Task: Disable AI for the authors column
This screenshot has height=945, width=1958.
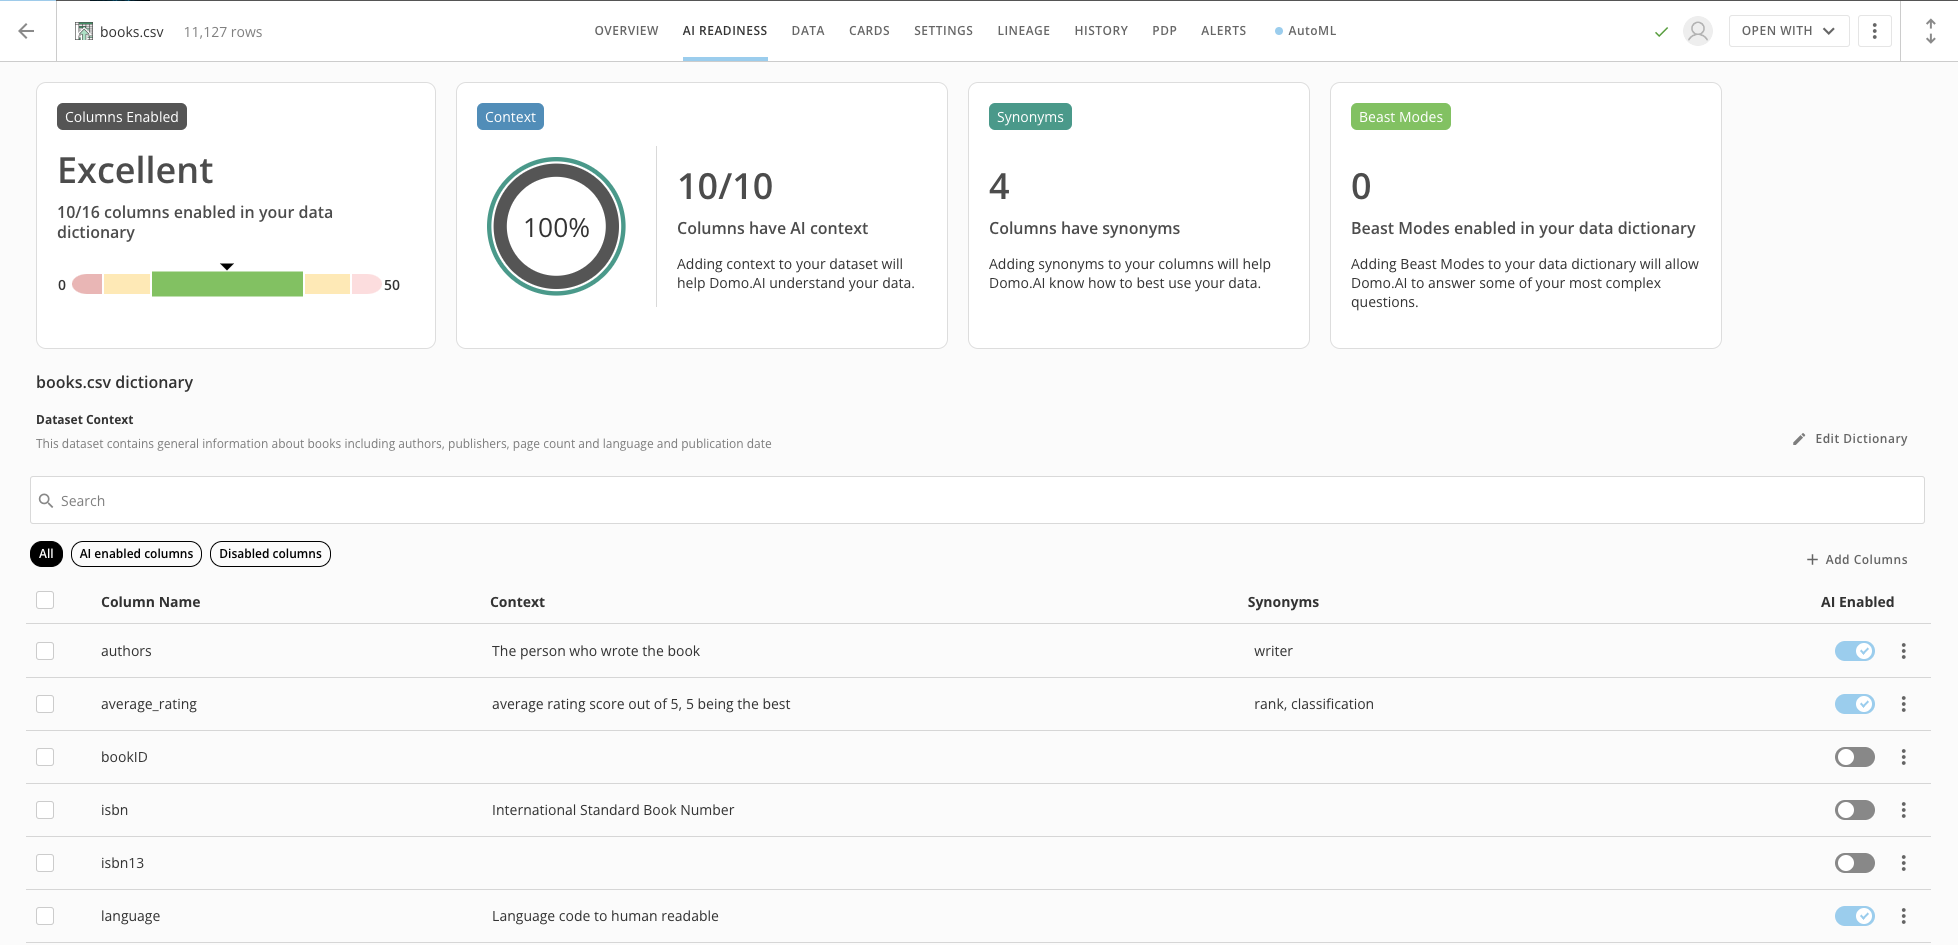Action: pyautogui.click(x=1854, y=651)
